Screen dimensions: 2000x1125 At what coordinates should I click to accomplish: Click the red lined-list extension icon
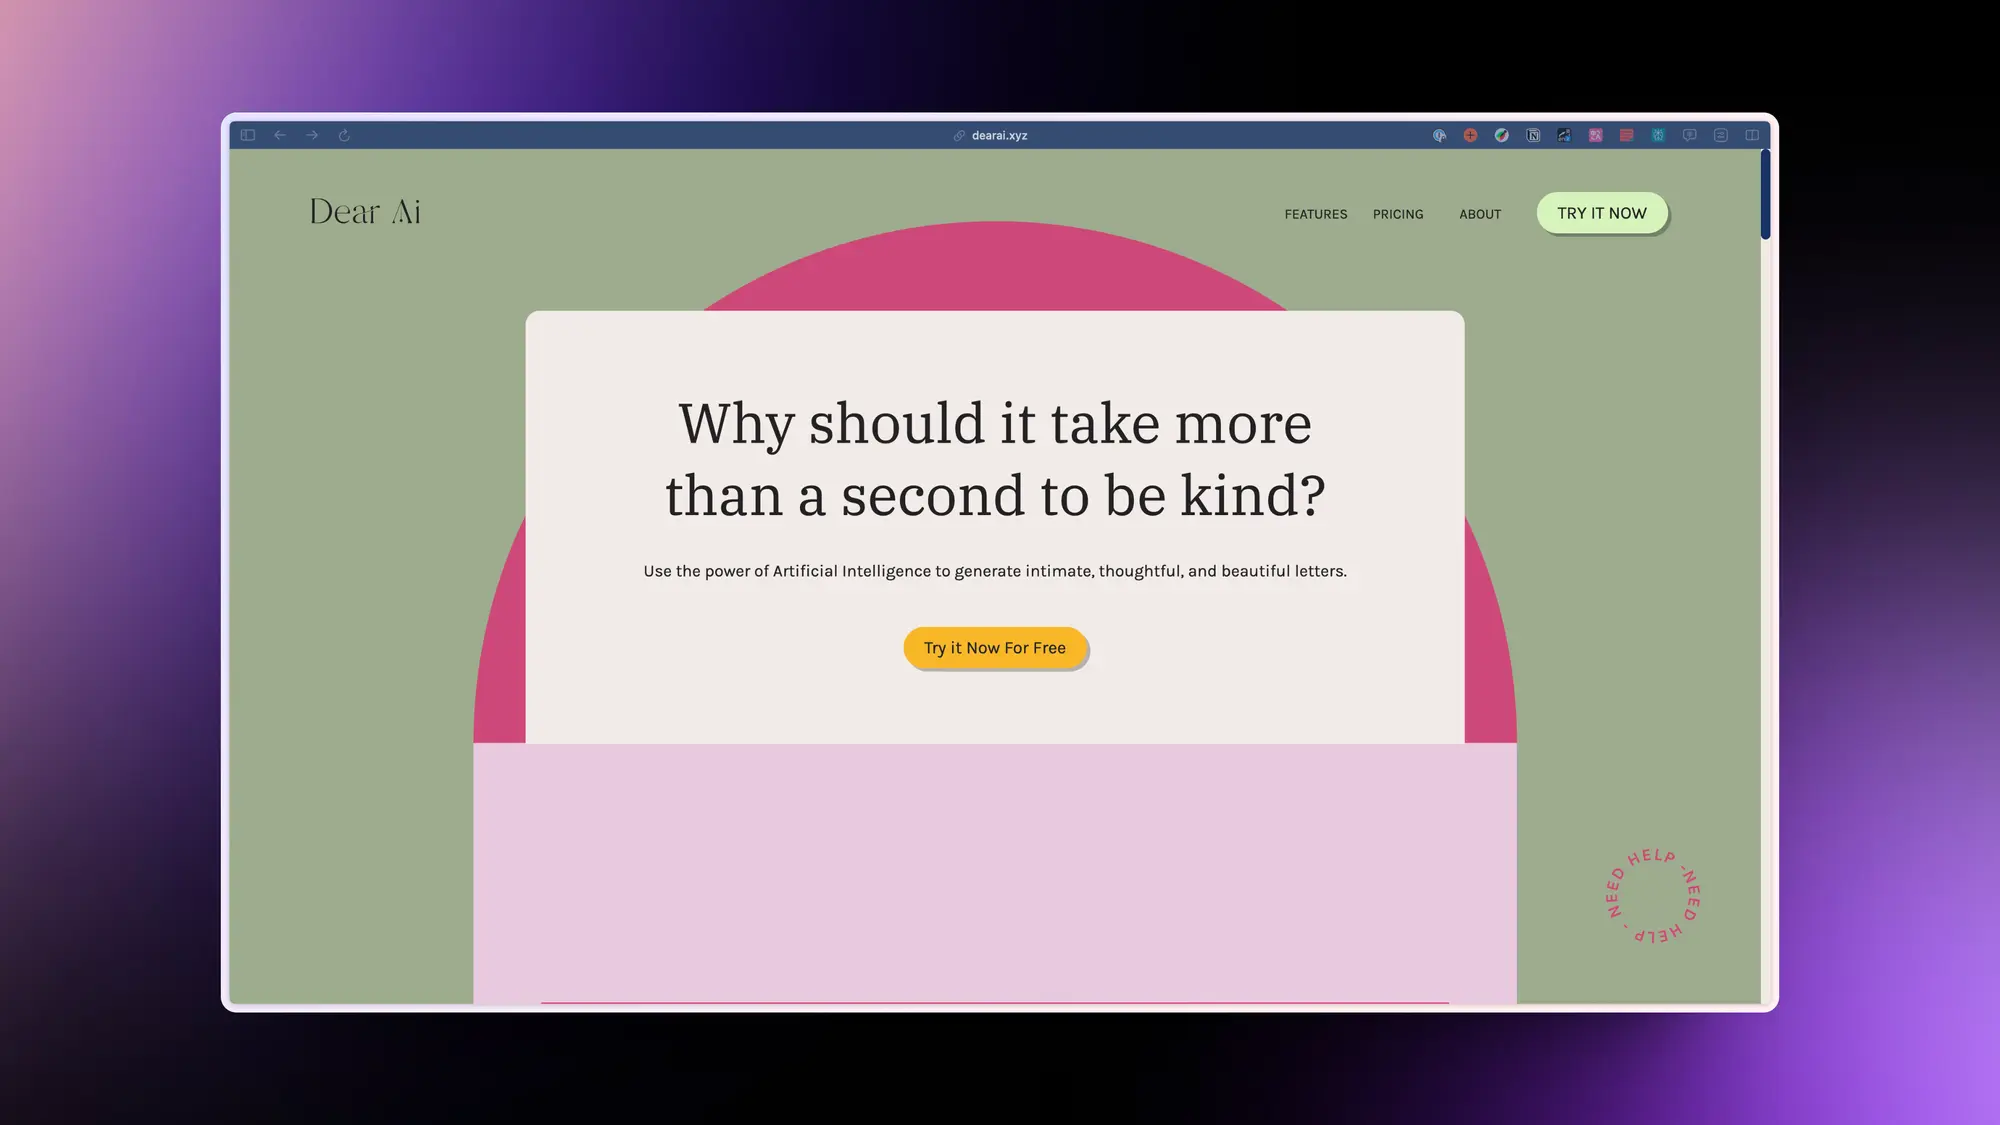[1627, 135]
